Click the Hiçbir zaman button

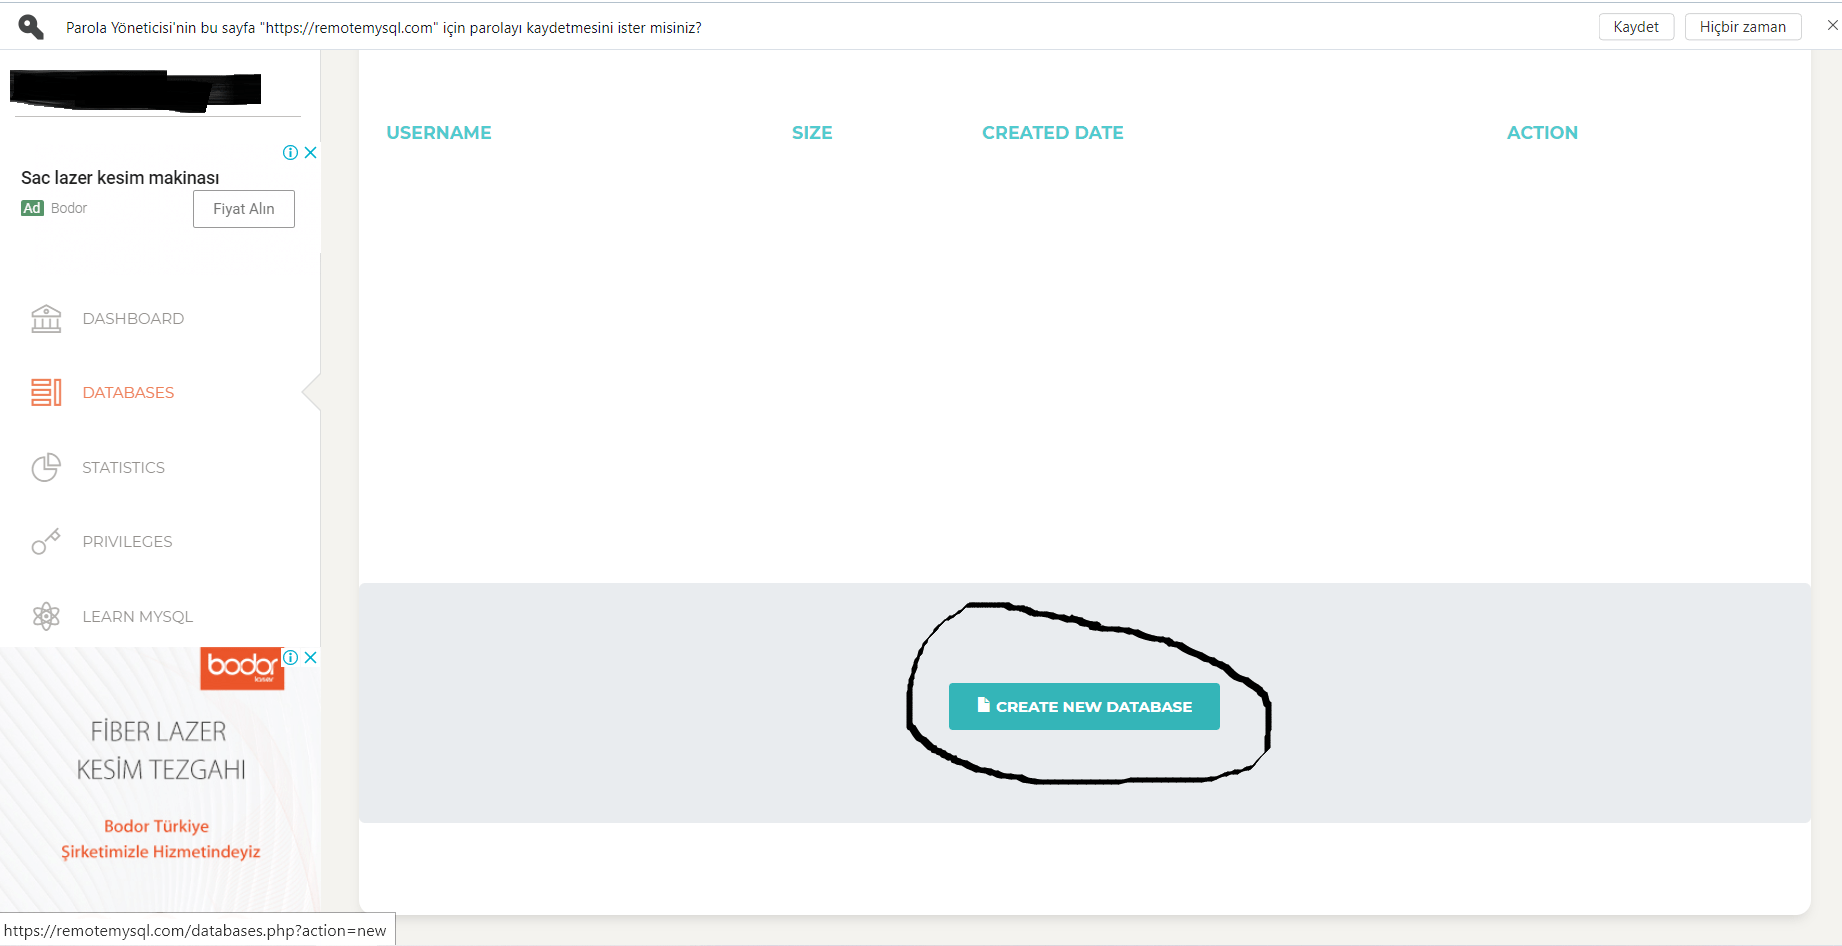[1743, 27]
